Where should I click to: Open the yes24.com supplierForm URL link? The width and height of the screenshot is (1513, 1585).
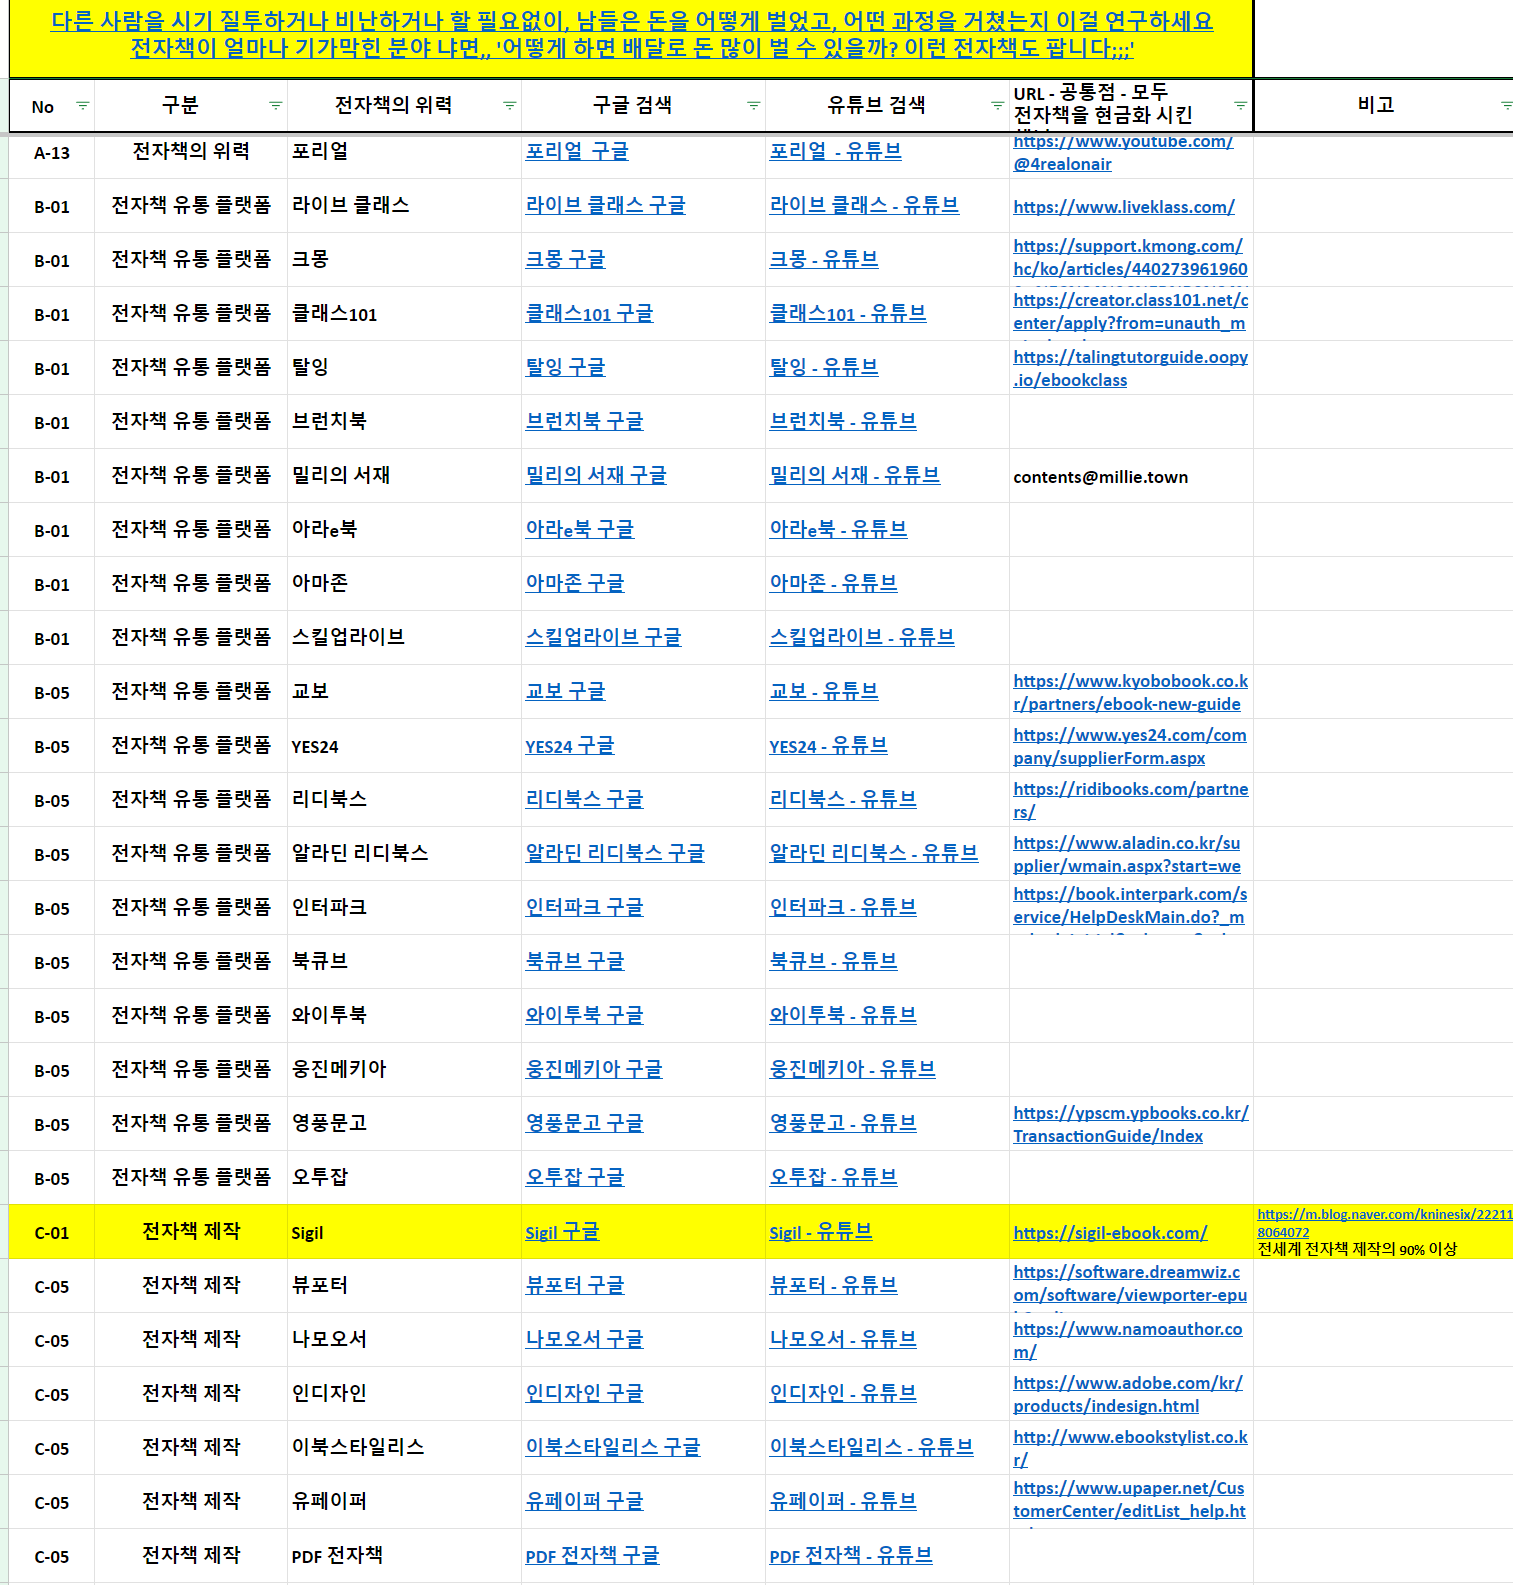[x=1130, y=746]
